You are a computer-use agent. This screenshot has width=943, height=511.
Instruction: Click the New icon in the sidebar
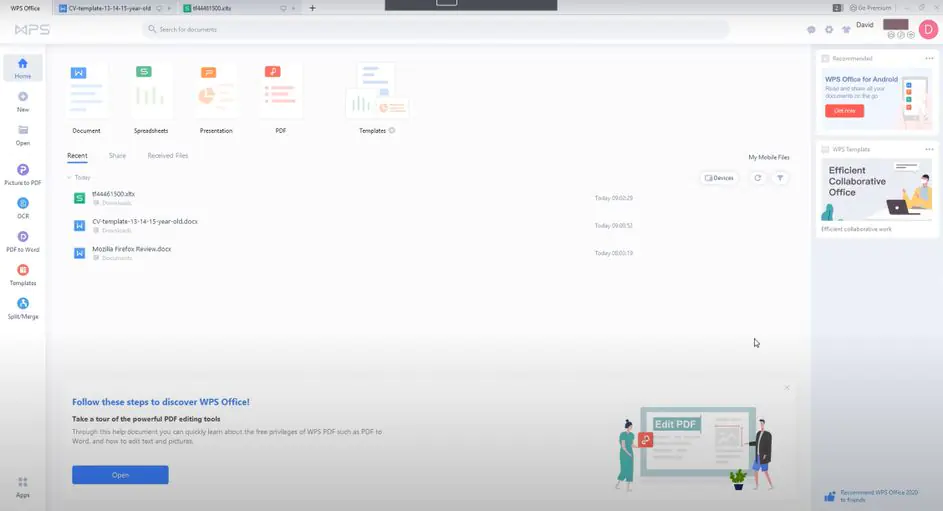pos(23,97)
